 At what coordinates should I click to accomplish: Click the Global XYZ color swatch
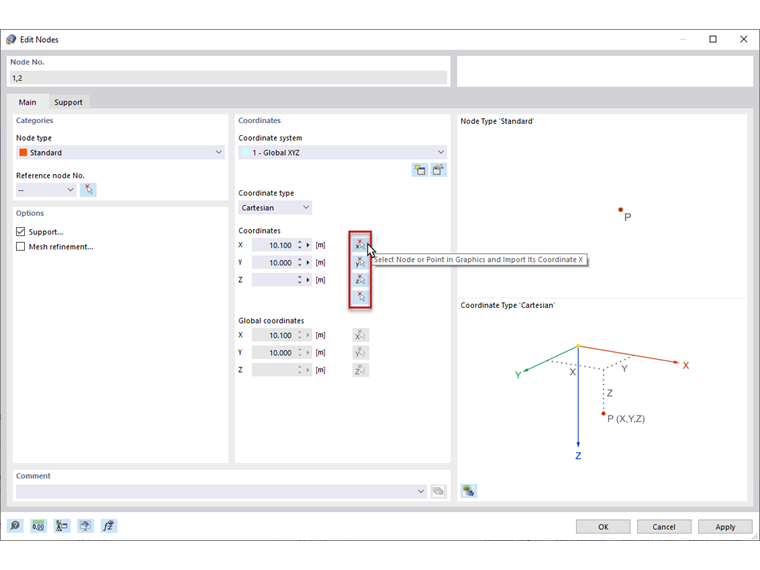coord(245,152)
